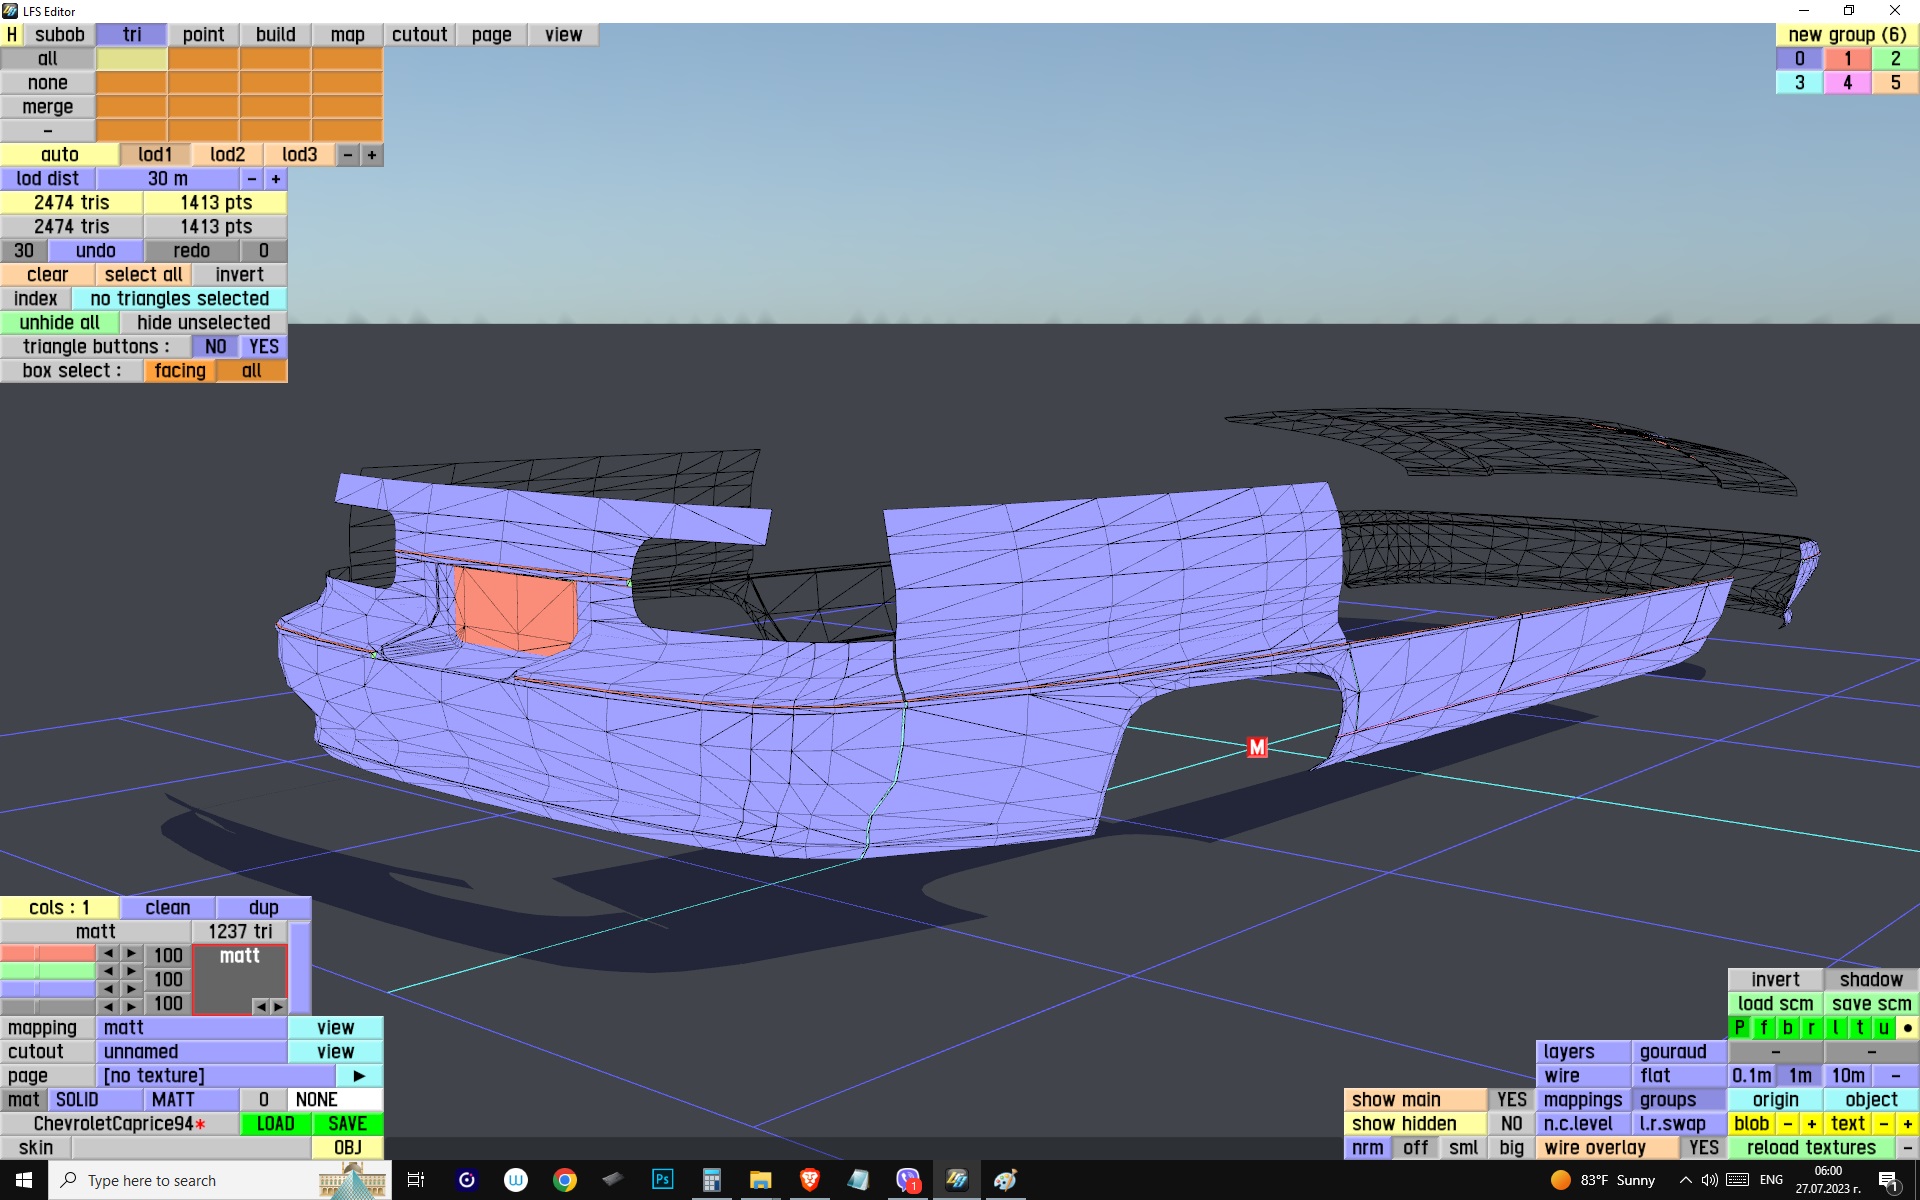Toggle show hidden NO button
The height and width of the screenshot is (1200, 1920).
[x=1511, y=1124]
